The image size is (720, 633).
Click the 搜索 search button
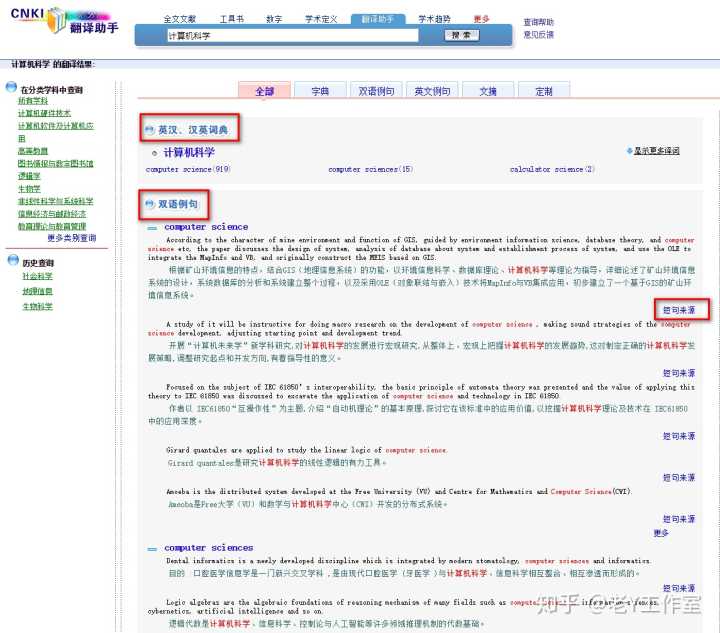coord(461,35)
